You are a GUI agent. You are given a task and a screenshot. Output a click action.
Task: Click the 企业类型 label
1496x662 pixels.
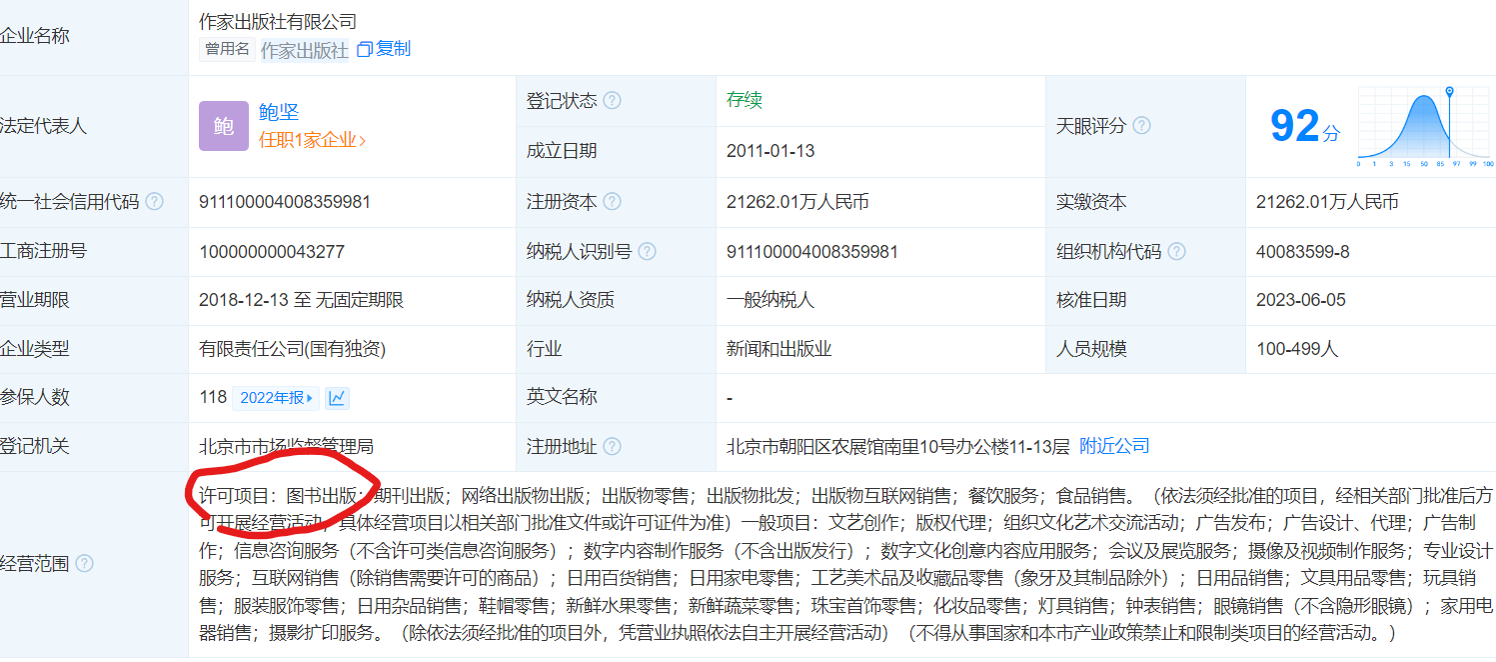coord(34,349)
